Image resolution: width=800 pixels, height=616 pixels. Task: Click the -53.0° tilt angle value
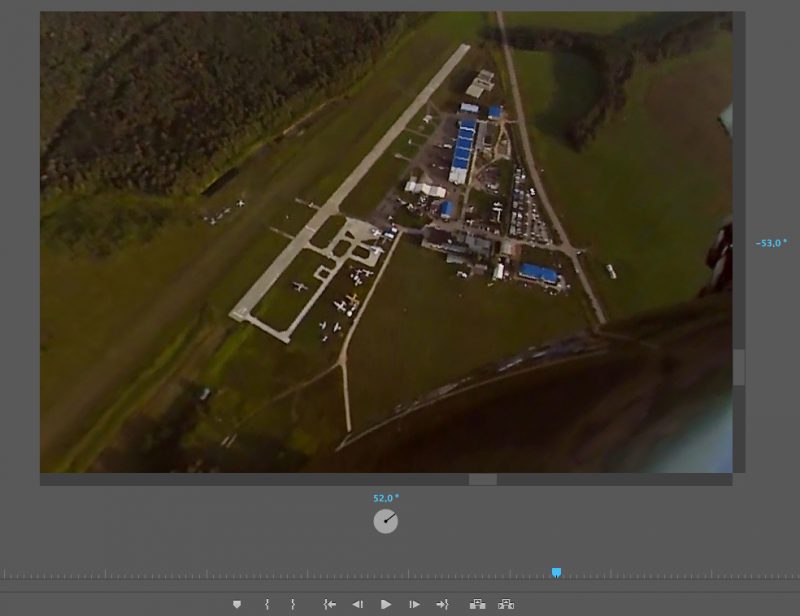point(771,243)
